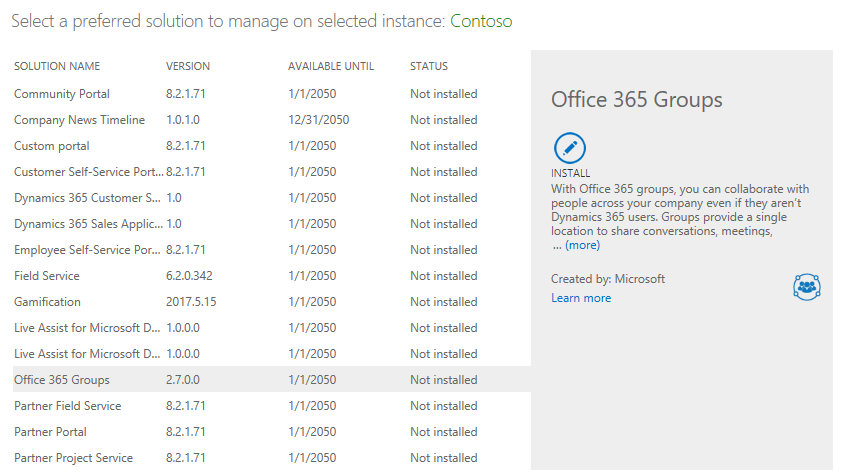
Task: Sort by the Solution Name column header
Action: click(57, 66)
